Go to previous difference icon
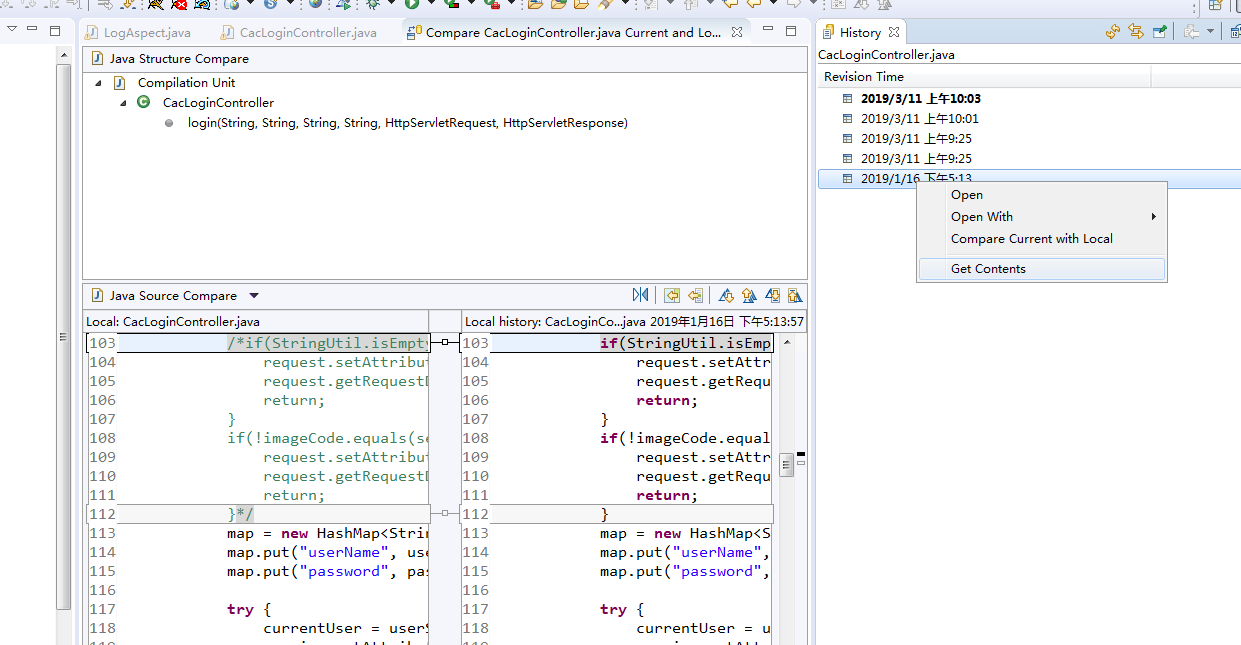 pyautogui.click(x=749, y=295)
